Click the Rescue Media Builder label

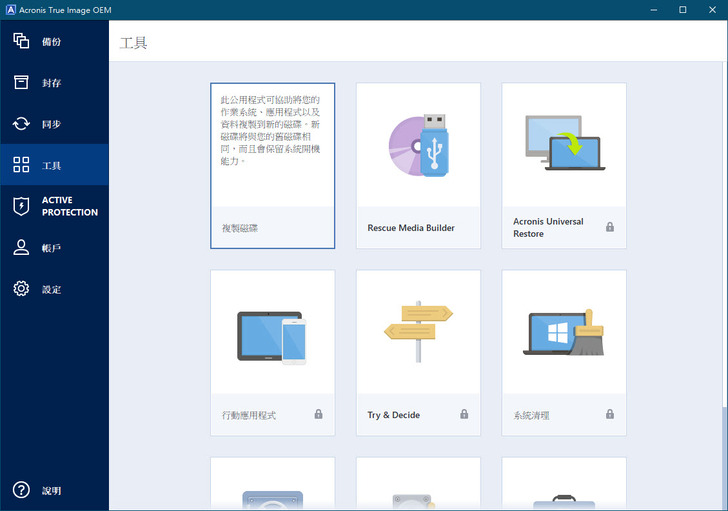click(x=411, y=228)
